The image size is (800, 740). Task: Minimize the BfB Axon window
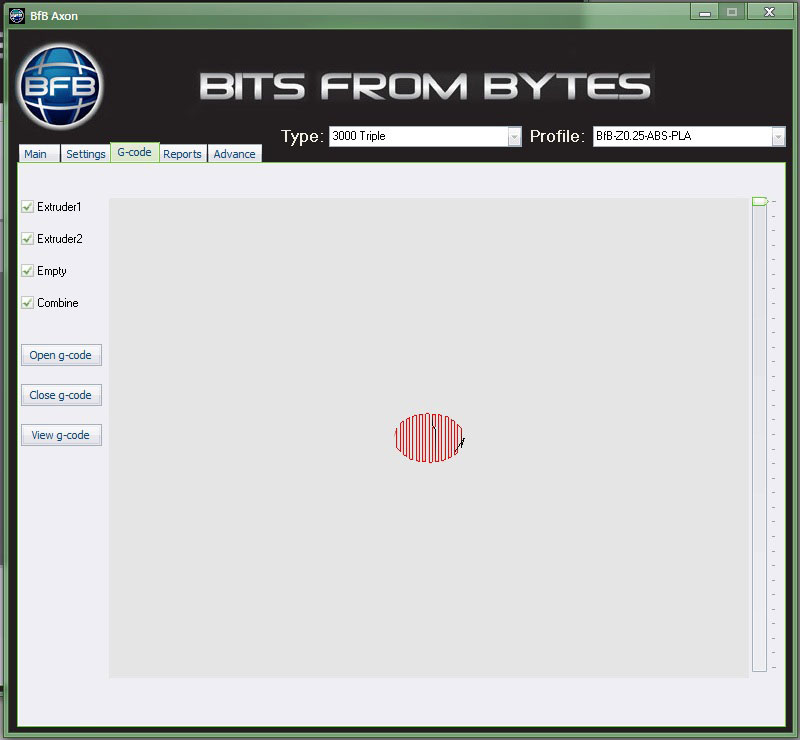(x=705, y=12)
